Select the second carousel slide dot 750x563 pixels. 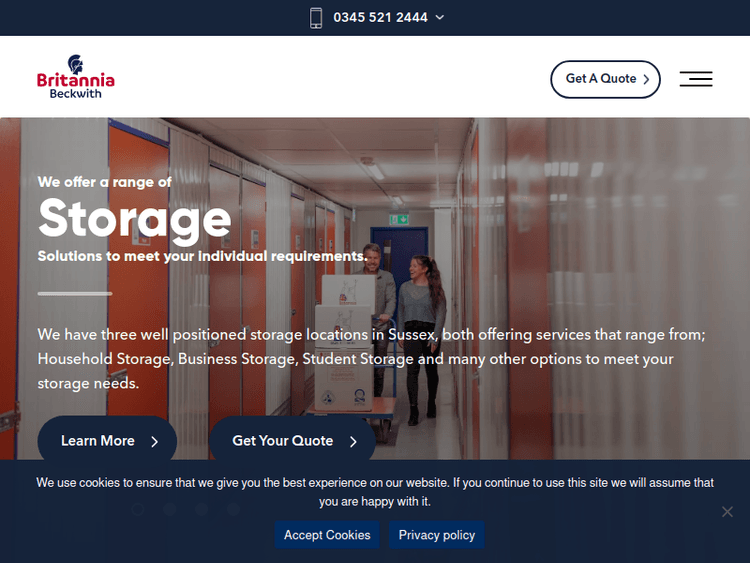tap(170, 509)
